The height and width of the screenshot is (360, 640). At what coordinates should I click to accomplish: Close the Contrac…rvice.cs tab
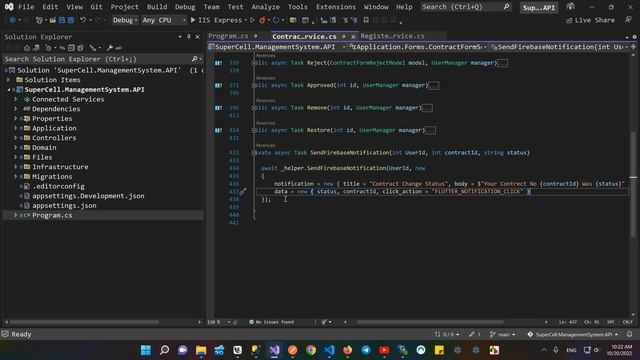(353, 37)
